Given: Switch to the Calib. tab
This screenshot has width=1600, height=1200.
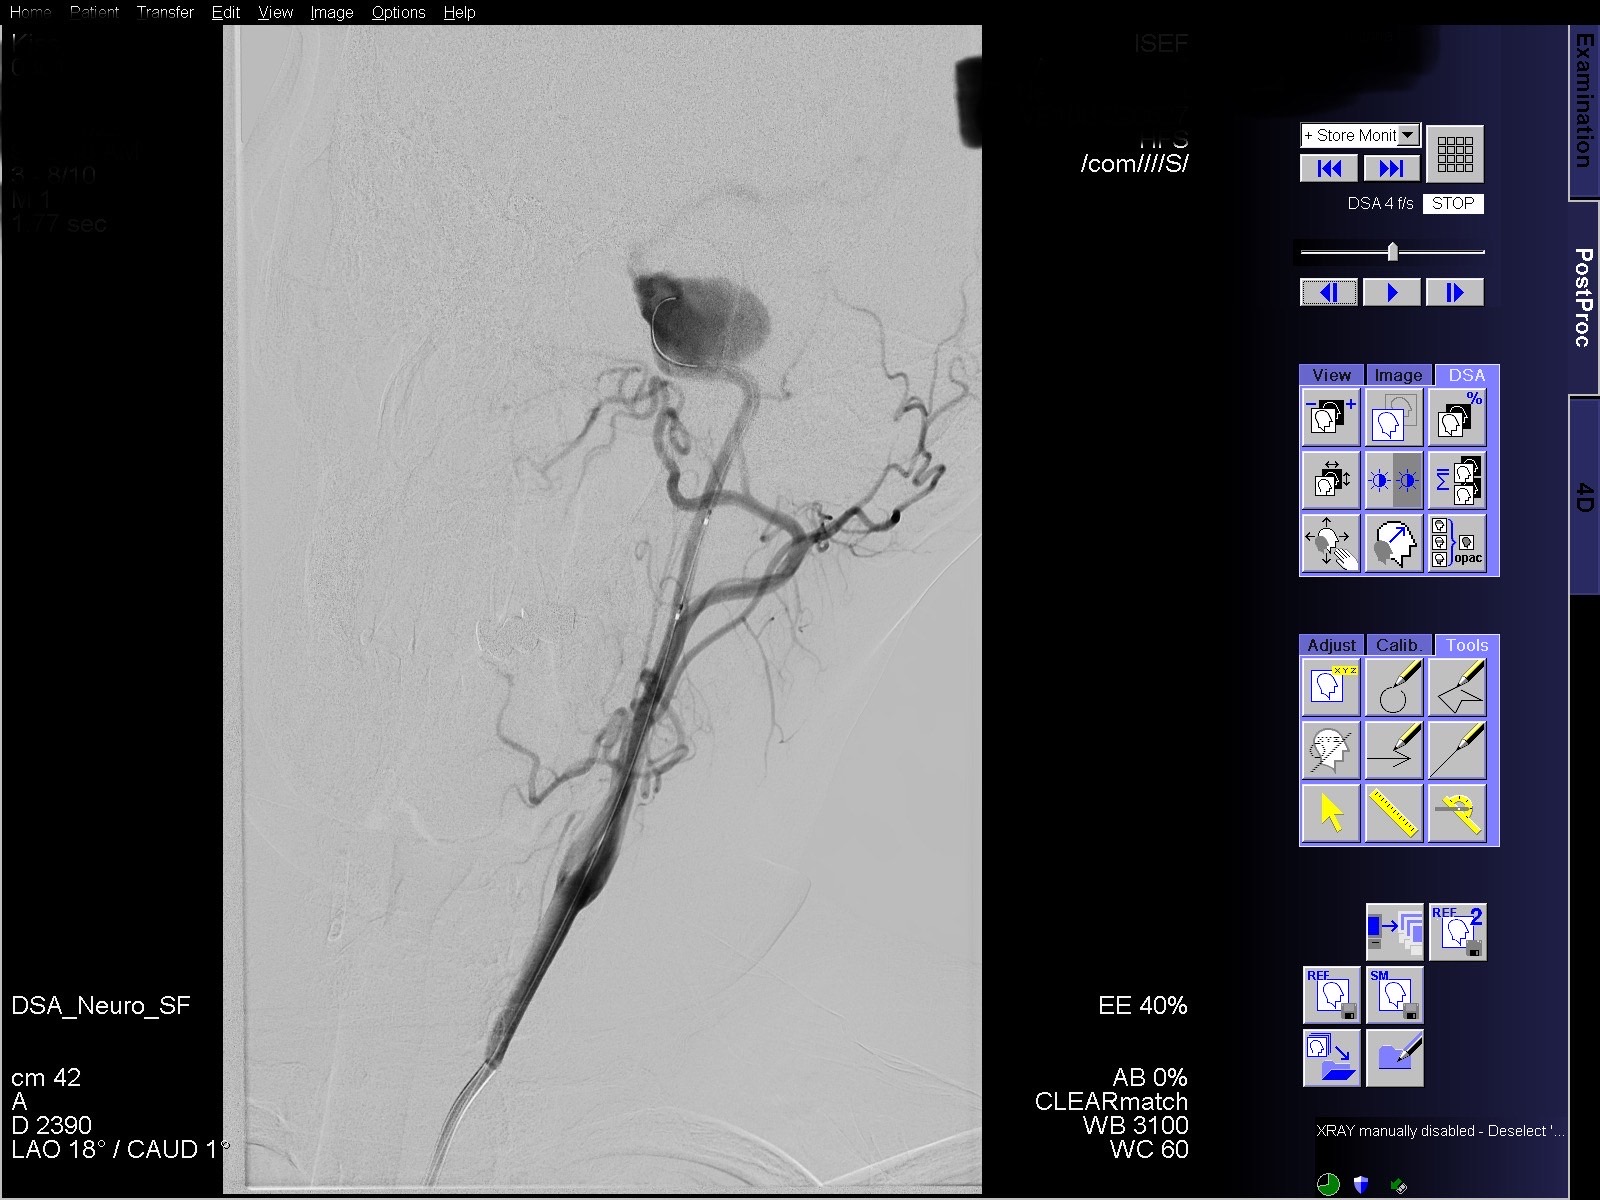Looking at the screenshot, I should click(x=1397, y=645).
